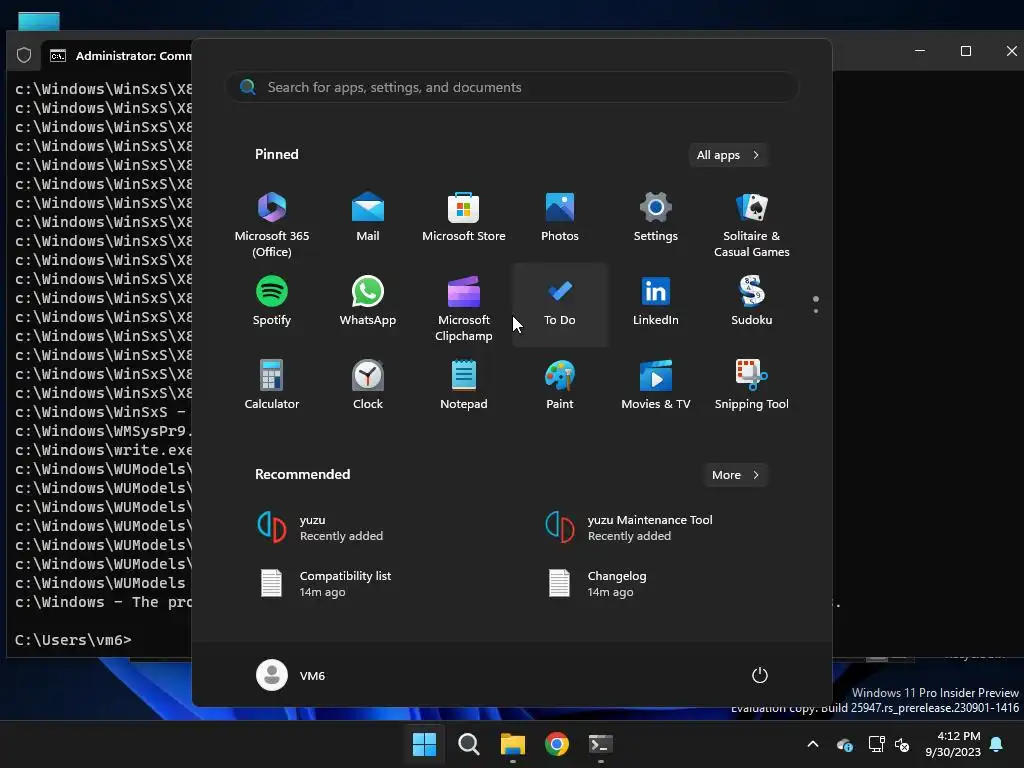The image size is (1024, 768).
Task: Click the c:\Windows\write.exe line in Terminal
Action: pyautogui.click(x=103, y=450)
